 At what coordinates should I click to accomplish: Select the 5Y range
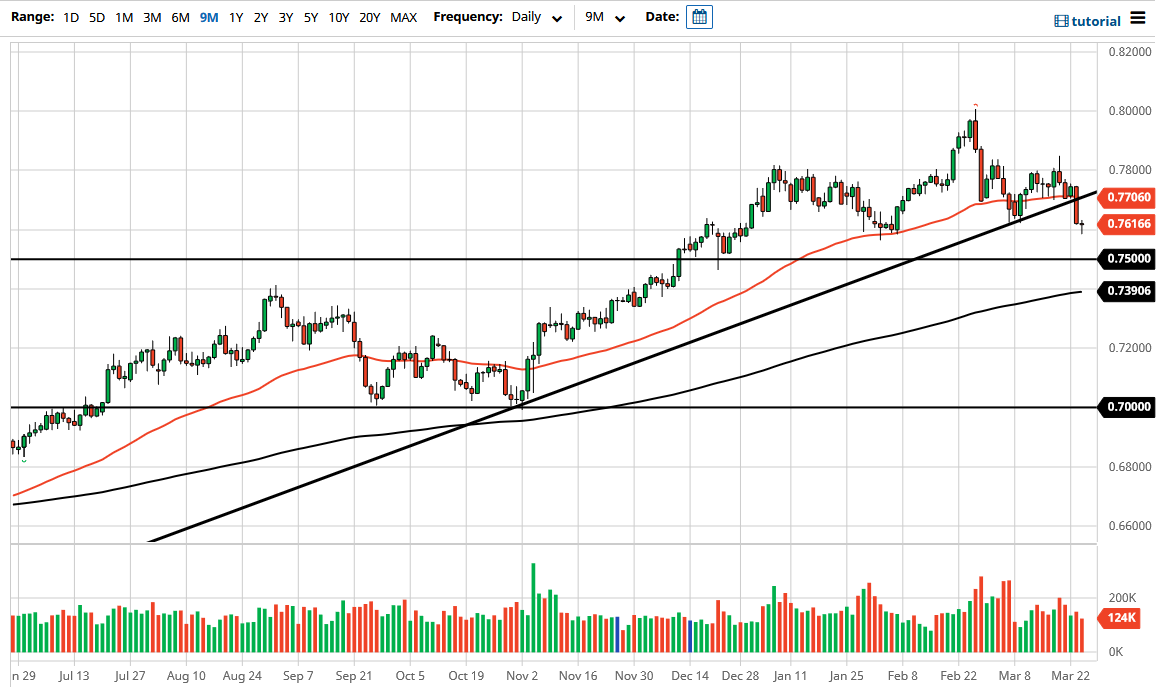click(310, 17)
